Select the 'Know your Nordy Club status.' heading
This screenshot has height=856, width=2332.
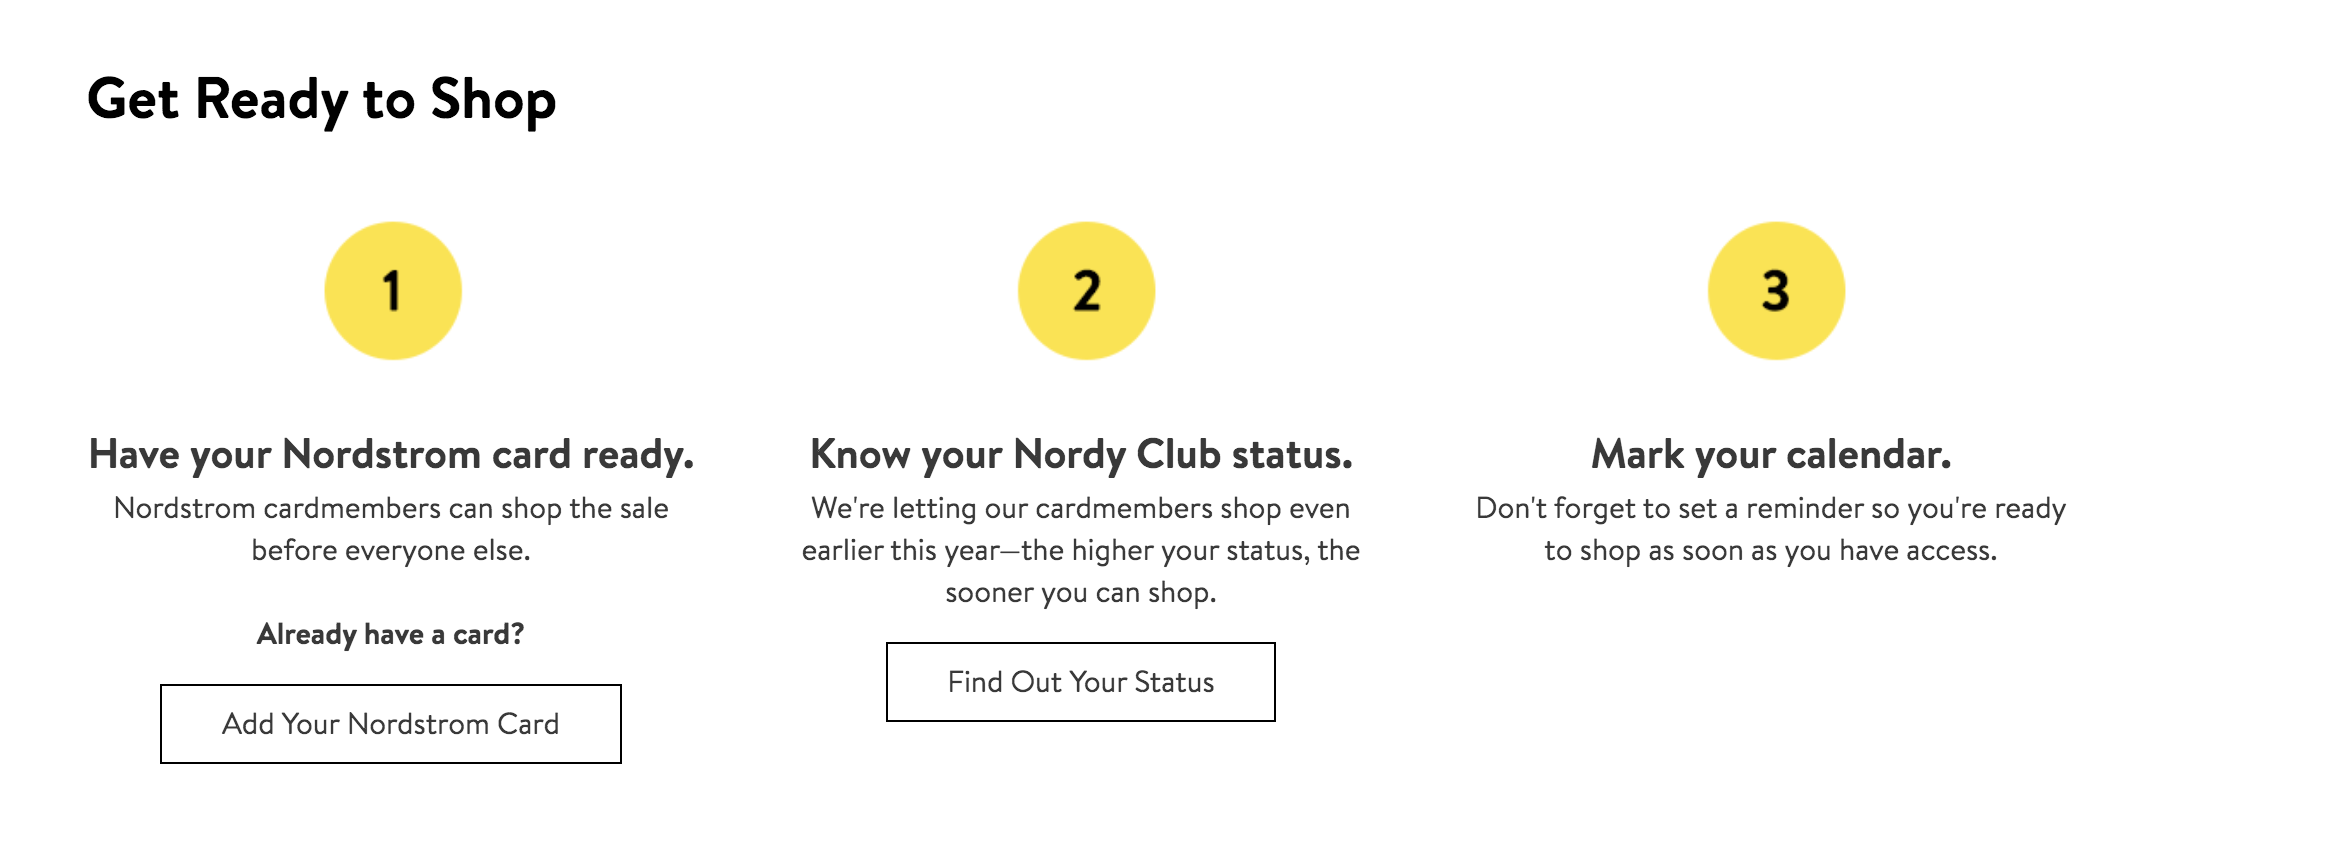(1081, 455)
